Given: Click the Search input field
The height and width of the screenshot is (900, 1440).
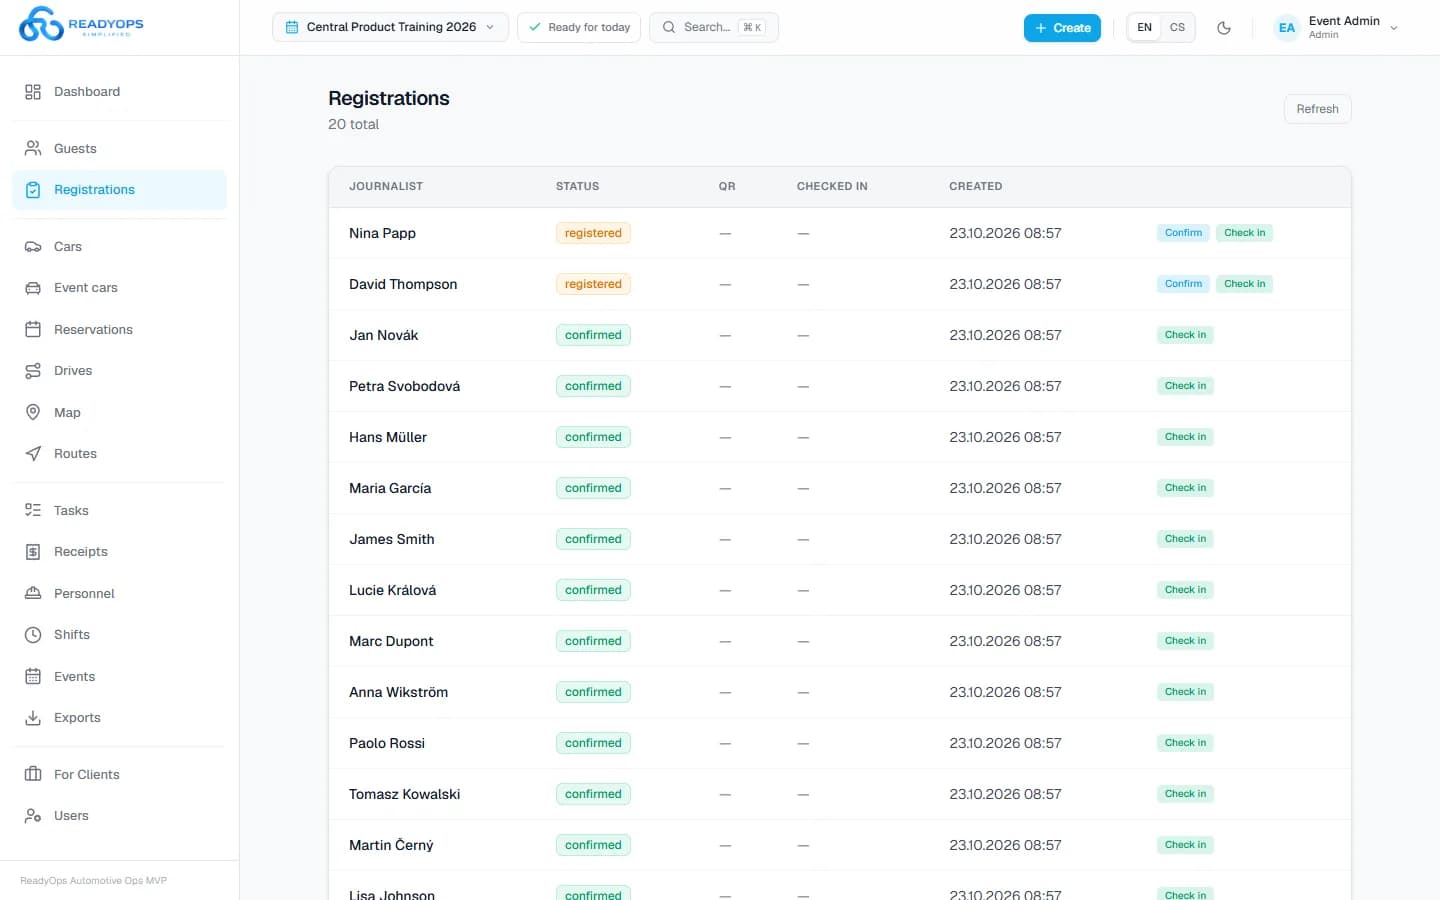Looking at the screenshot, I should (x=714, y=28).
